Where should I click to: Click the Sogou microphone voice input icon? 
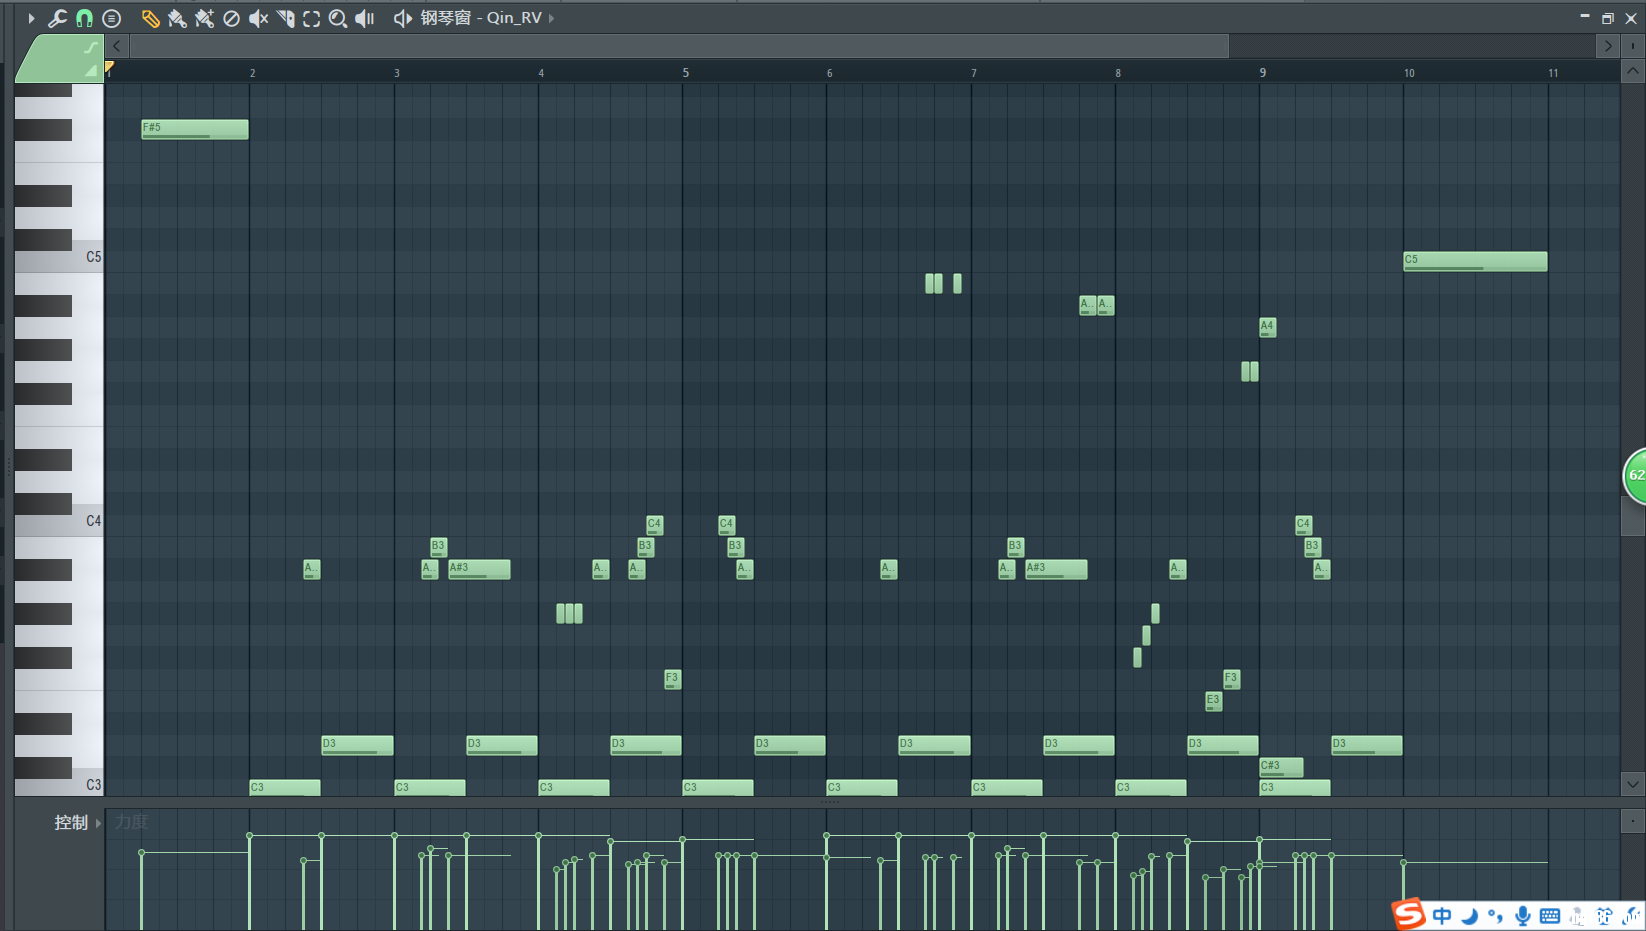pyautogui.click(x=1522, y=915)
